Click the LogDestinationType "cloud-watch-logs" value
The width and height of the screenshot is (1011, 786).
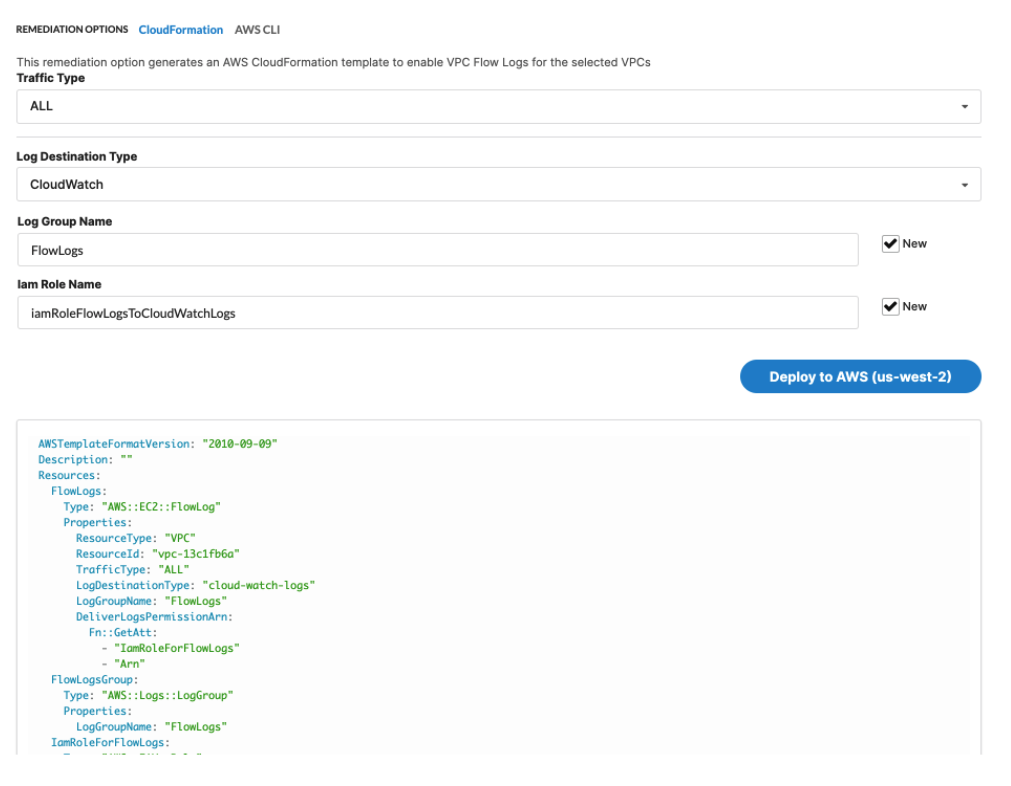[x=258, y=585]
